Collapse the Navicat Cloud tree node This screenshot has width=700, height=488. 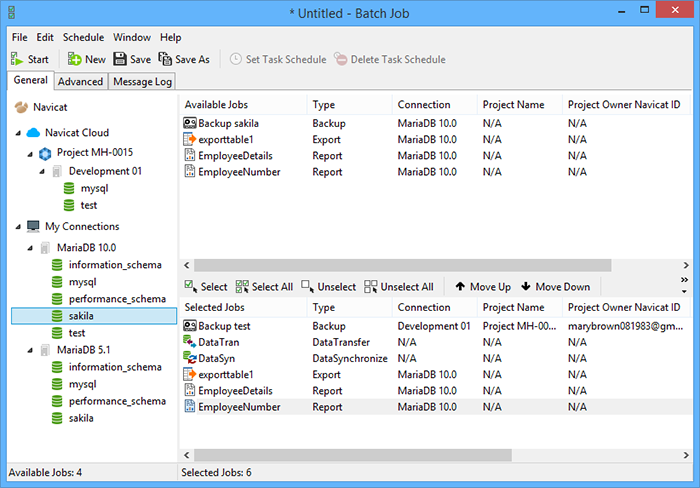point(18,133)
